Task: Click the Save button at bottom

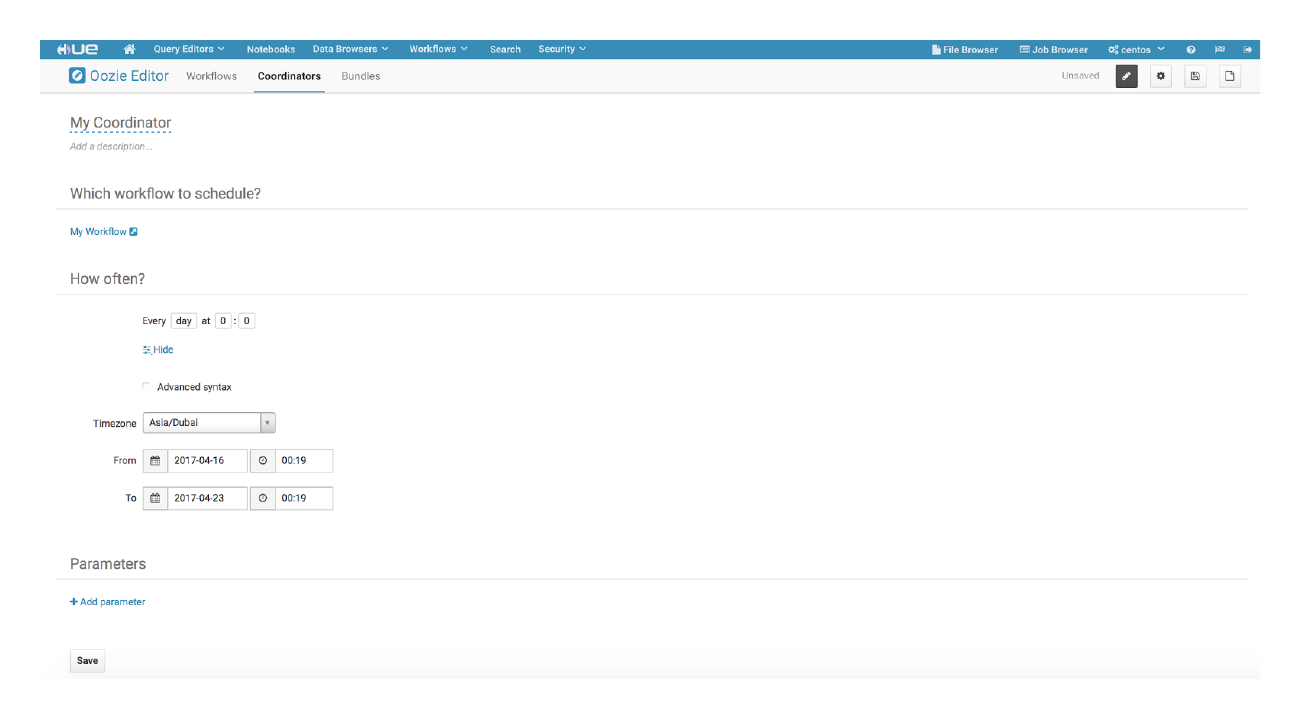Action: pos(87,661)
